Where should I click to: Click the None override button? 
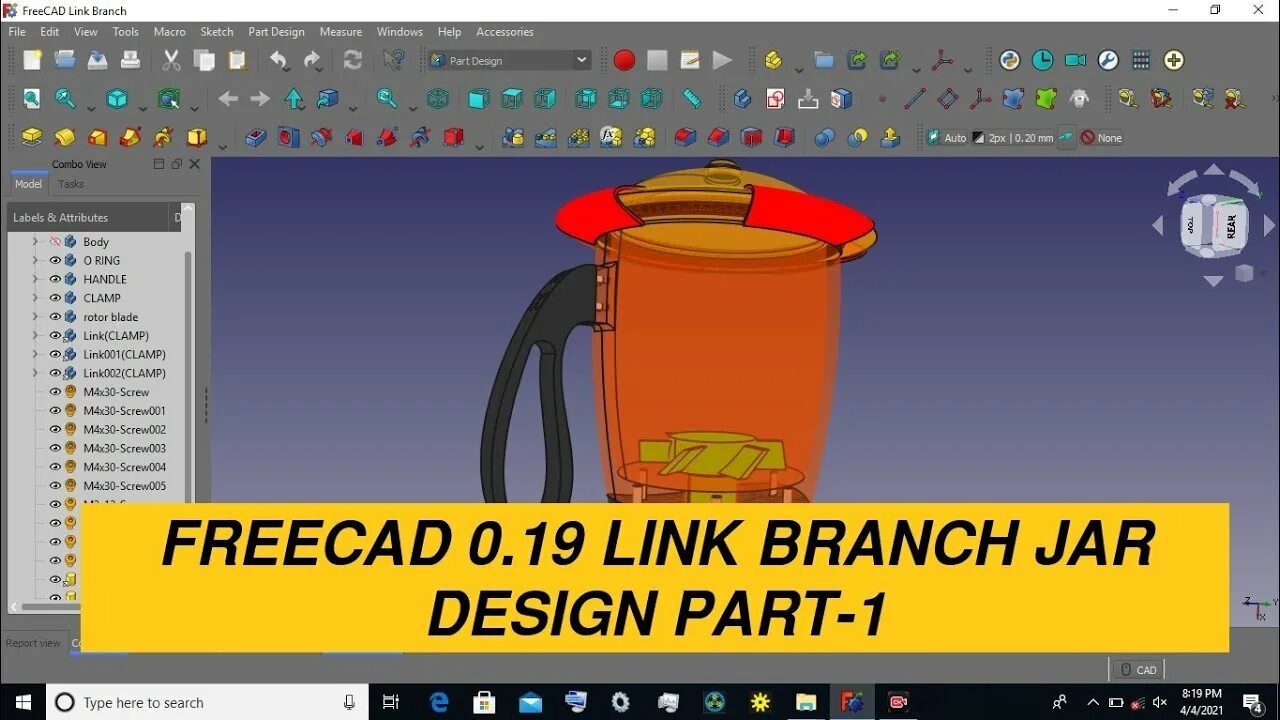1101,138
